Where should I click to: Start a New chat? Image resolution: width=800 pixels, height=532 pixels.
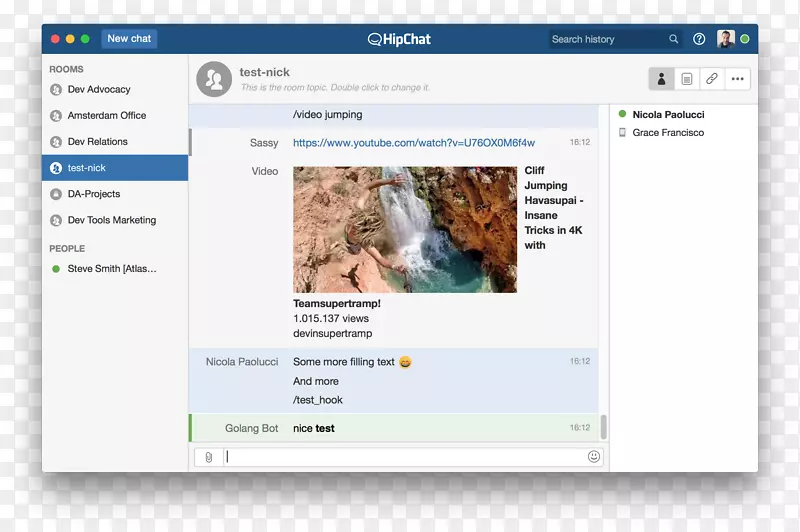(x=129, y=39)
